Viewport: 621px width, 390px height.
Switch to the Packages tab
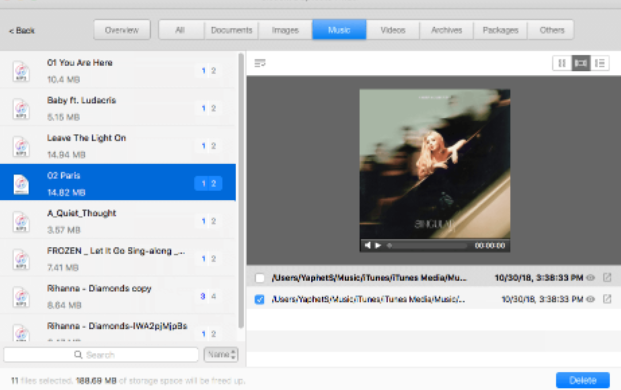pyautogui.click(x=501, y=30)
